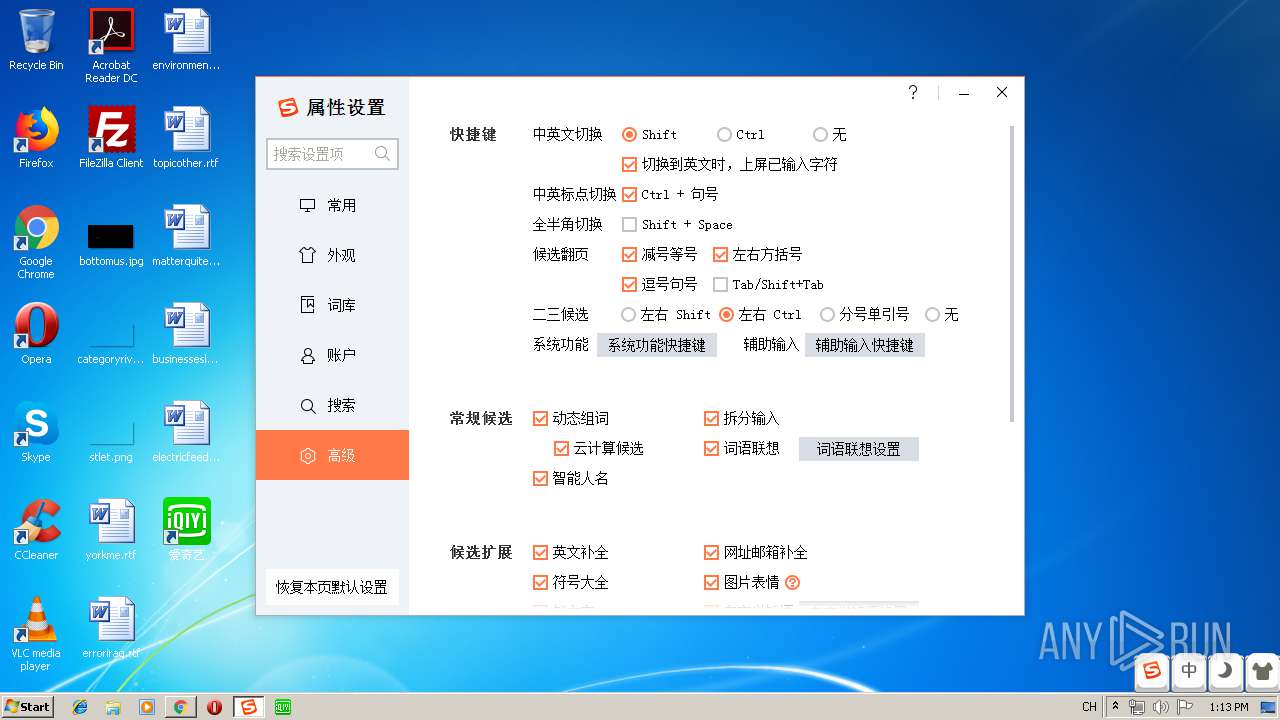This screenshot has width=1280, height=720.
Task: Click the 中 language mode on floating toolbar
Action: [1189, 671]
